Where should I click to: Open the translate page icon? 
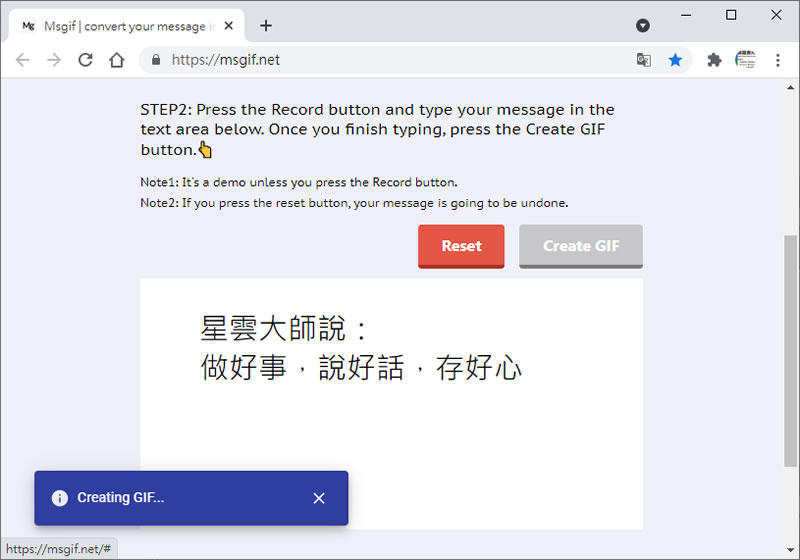pos(644,60)
